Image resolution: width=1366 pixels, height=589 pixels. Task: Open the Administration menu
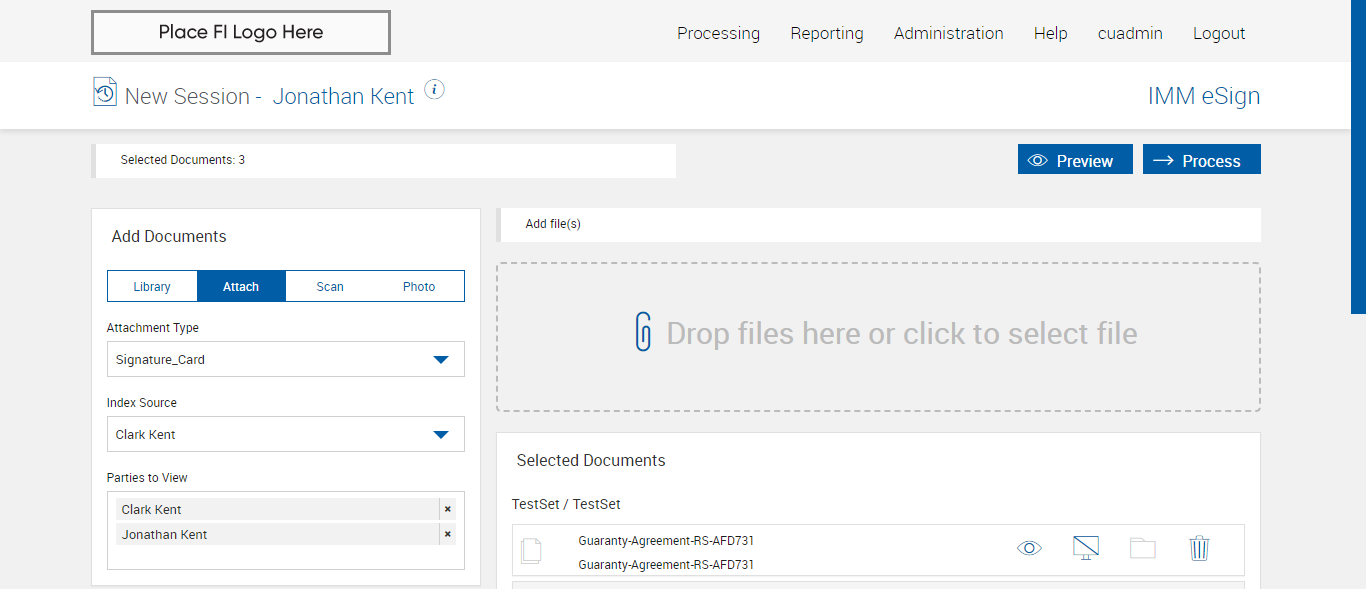(949, 33)
